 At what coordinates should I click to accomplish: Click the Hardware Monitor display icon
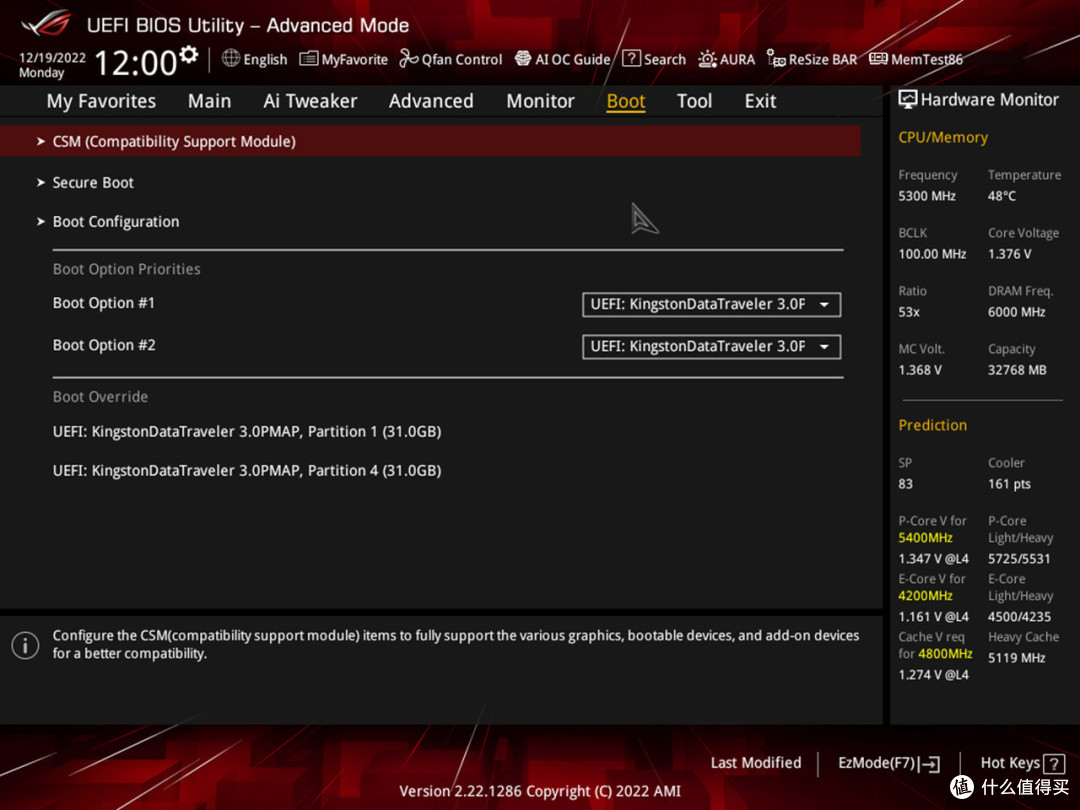(x=907, y=100)
